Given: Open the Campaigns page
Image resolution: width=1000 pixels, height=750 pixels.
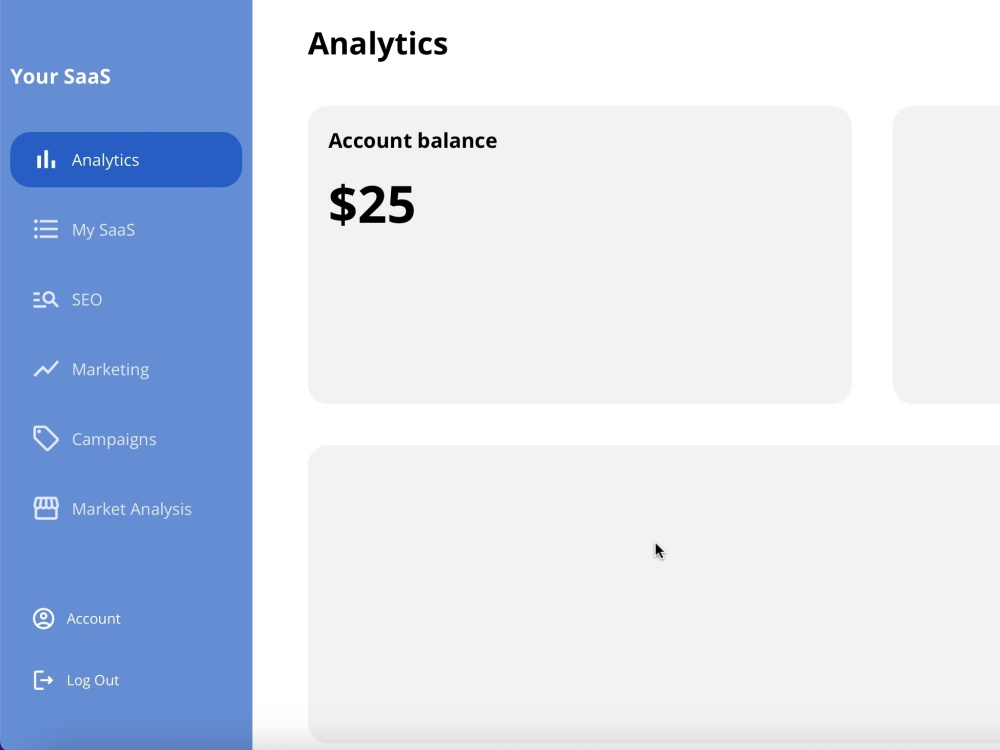Looking at the screenshot, I should (x=113, y=439).
